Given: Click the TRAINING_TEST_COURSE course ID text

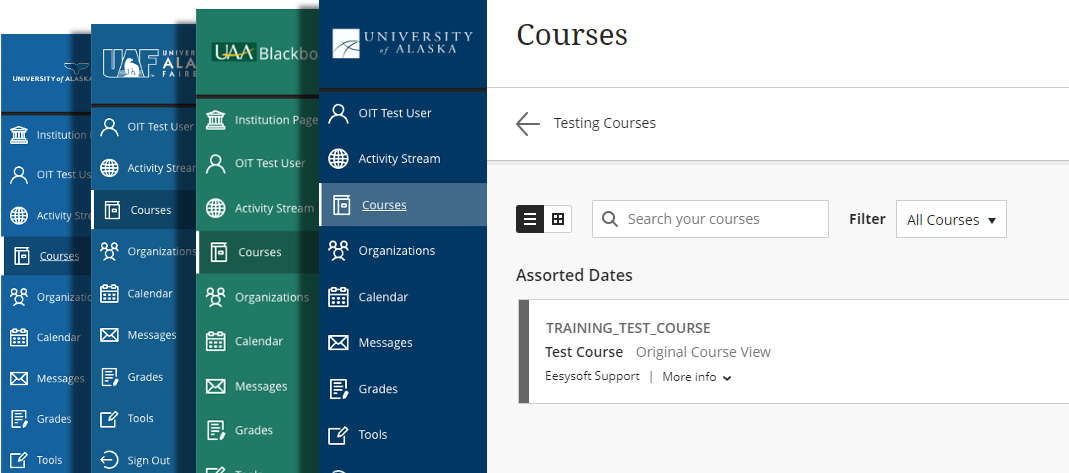Looking at the screenshot, I should coord(628,328).
